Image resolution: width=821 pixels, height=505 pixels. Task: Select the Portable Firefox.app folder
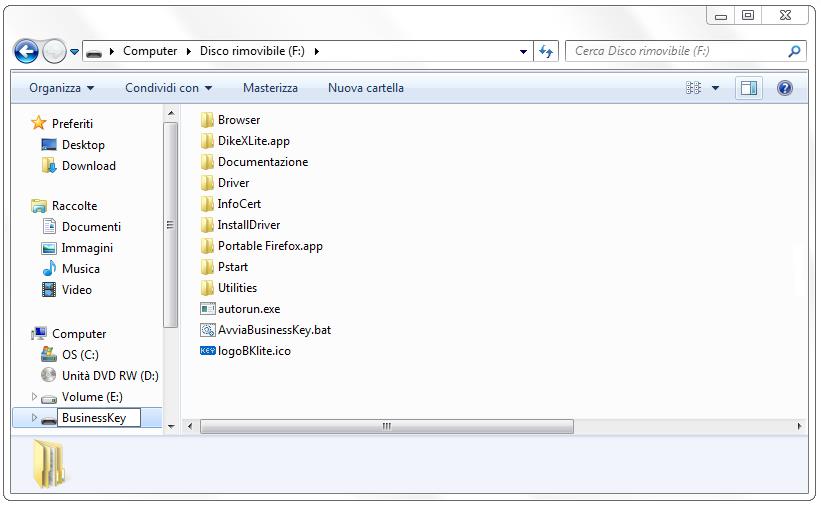click(270, 246)
